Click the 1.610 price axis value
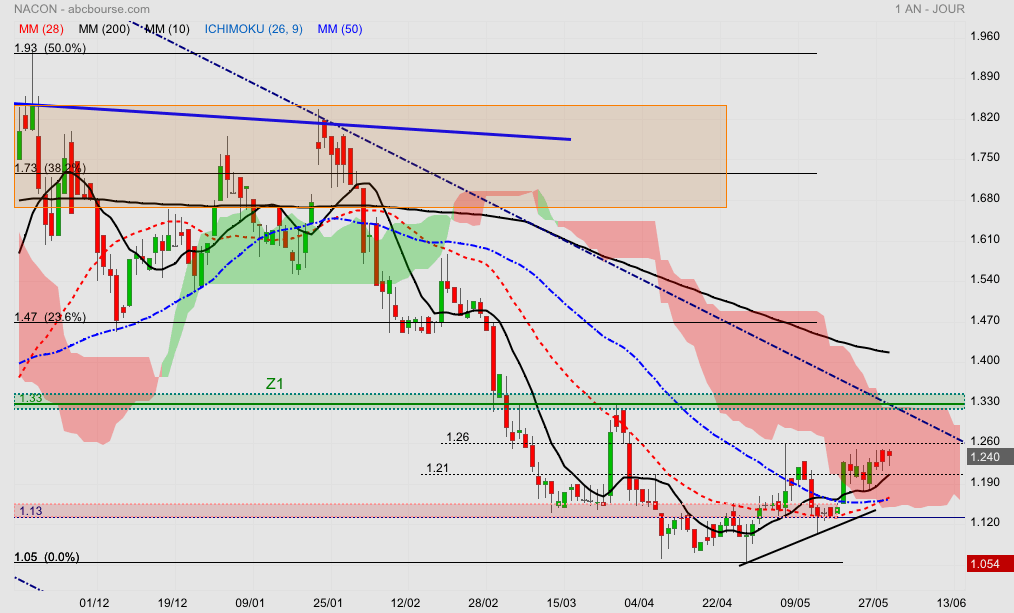The width and height of the screenshot is (1014, 613). [x=985, y=239]
